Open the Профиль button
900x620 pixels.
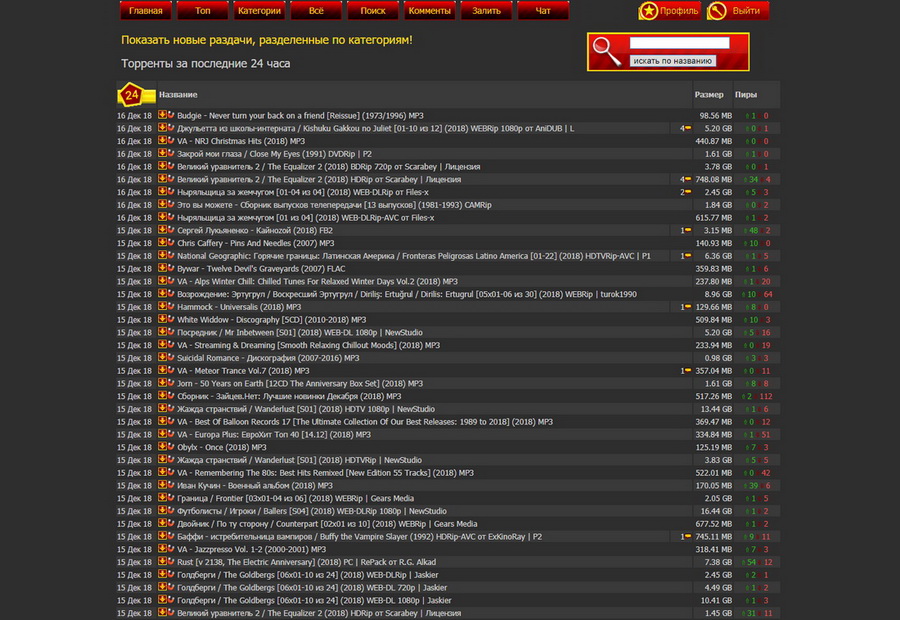click(670, 11)
